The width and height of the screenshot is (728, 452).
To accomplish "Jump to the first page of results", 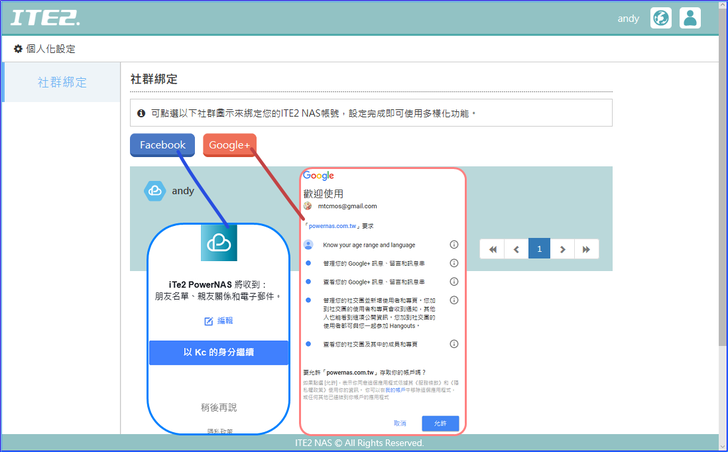I will (x=492, y=249).
